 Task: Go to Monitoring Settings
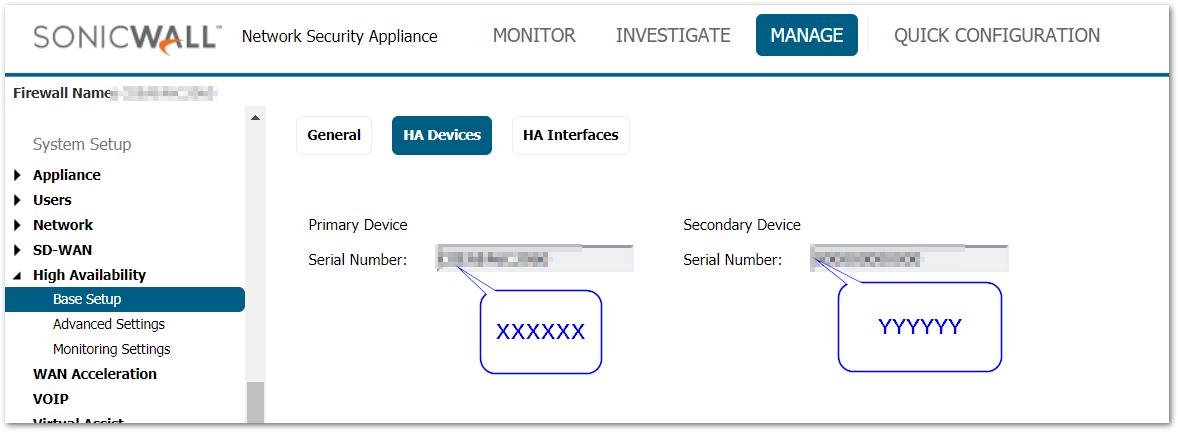click(x=111, y=349)
